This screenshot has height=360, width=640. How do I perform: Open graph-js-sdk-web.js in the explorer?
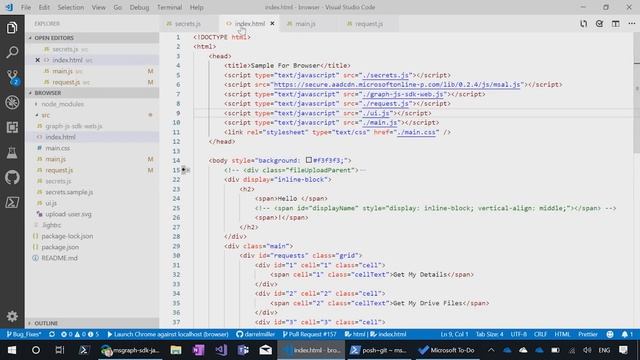click(73, 126)
